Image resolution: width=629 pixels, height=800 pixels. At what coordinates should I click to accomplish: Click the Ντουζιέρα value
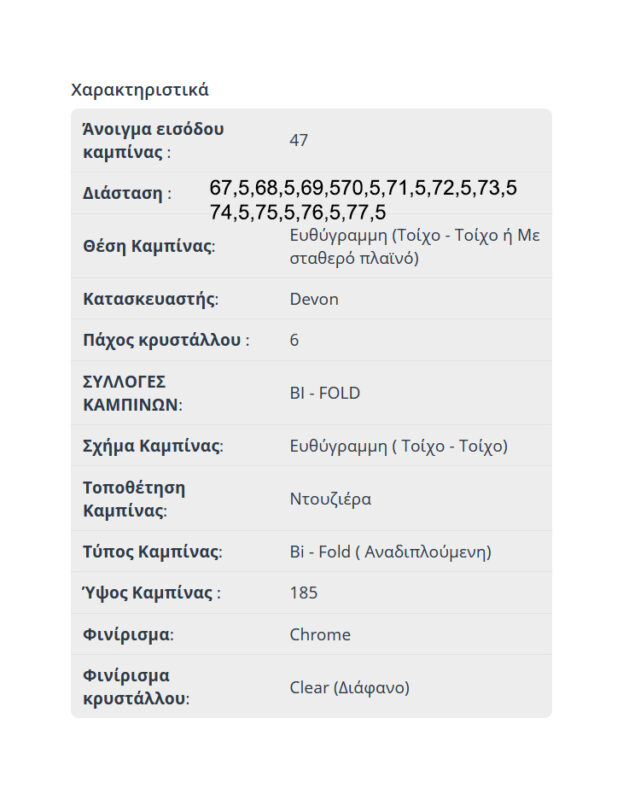click(x=330, y=499)
